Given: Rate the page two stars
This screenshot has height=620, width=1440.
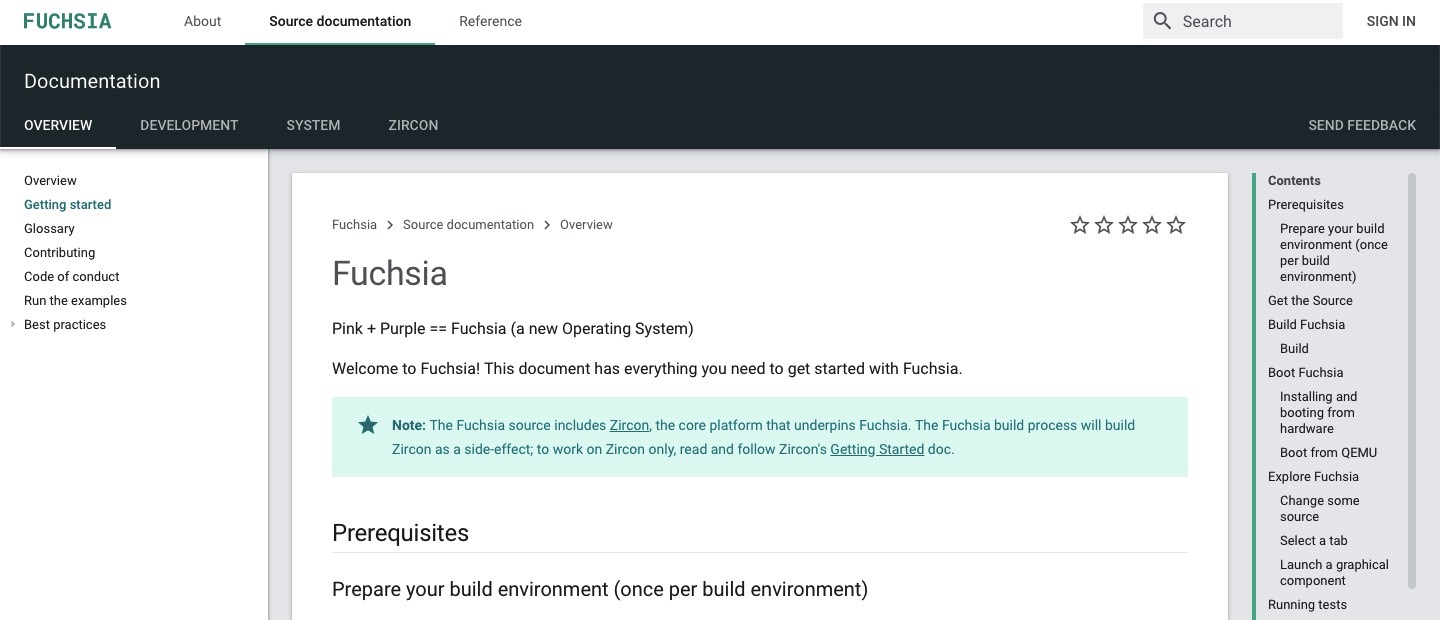Looking at the screenshot, I should point(1104,225).
